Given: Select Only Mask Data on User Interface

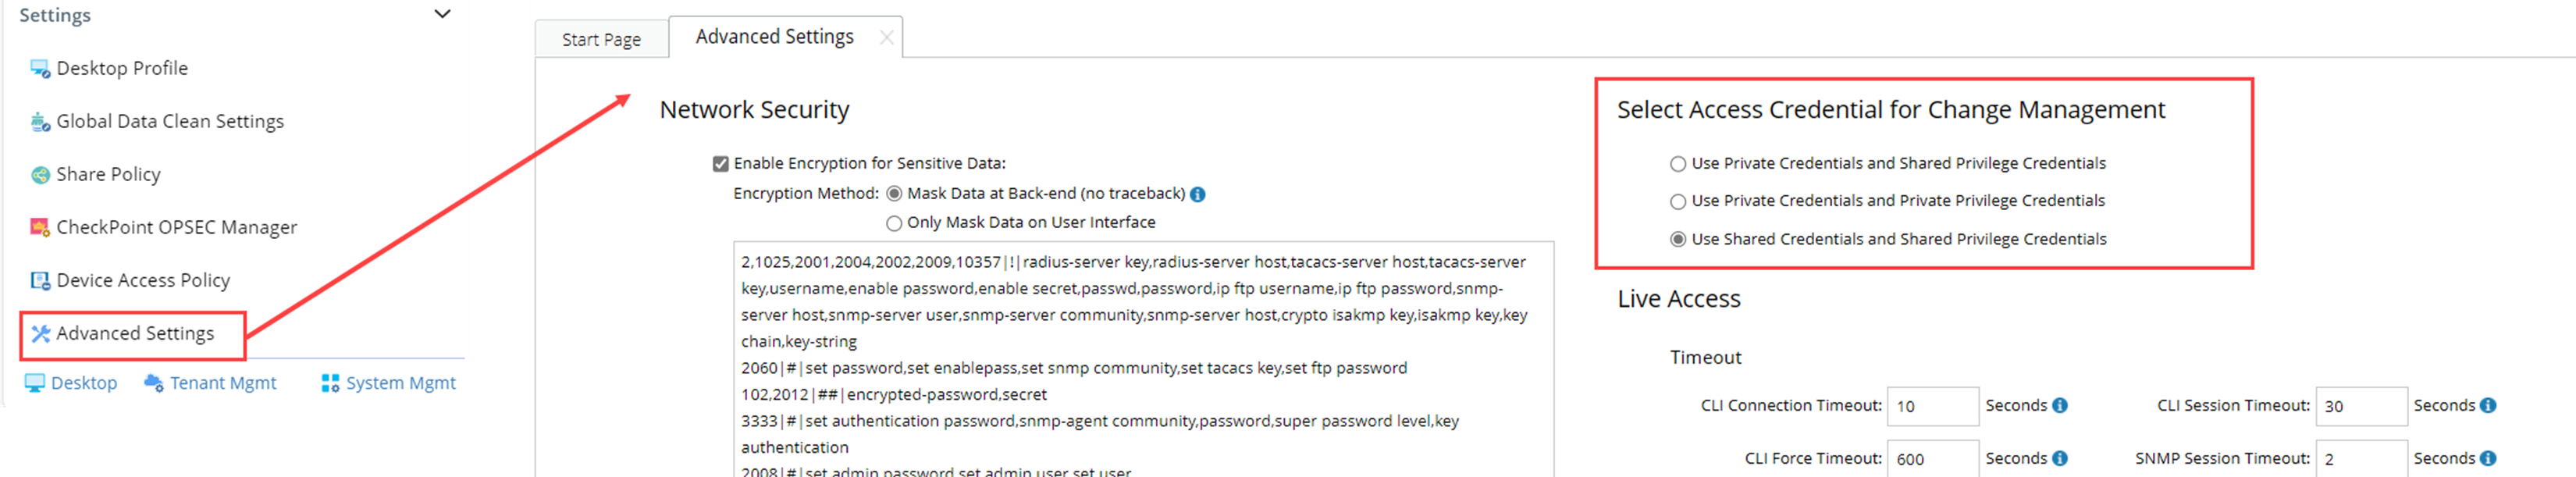Looking at the screenshot, I should (894, 223).
